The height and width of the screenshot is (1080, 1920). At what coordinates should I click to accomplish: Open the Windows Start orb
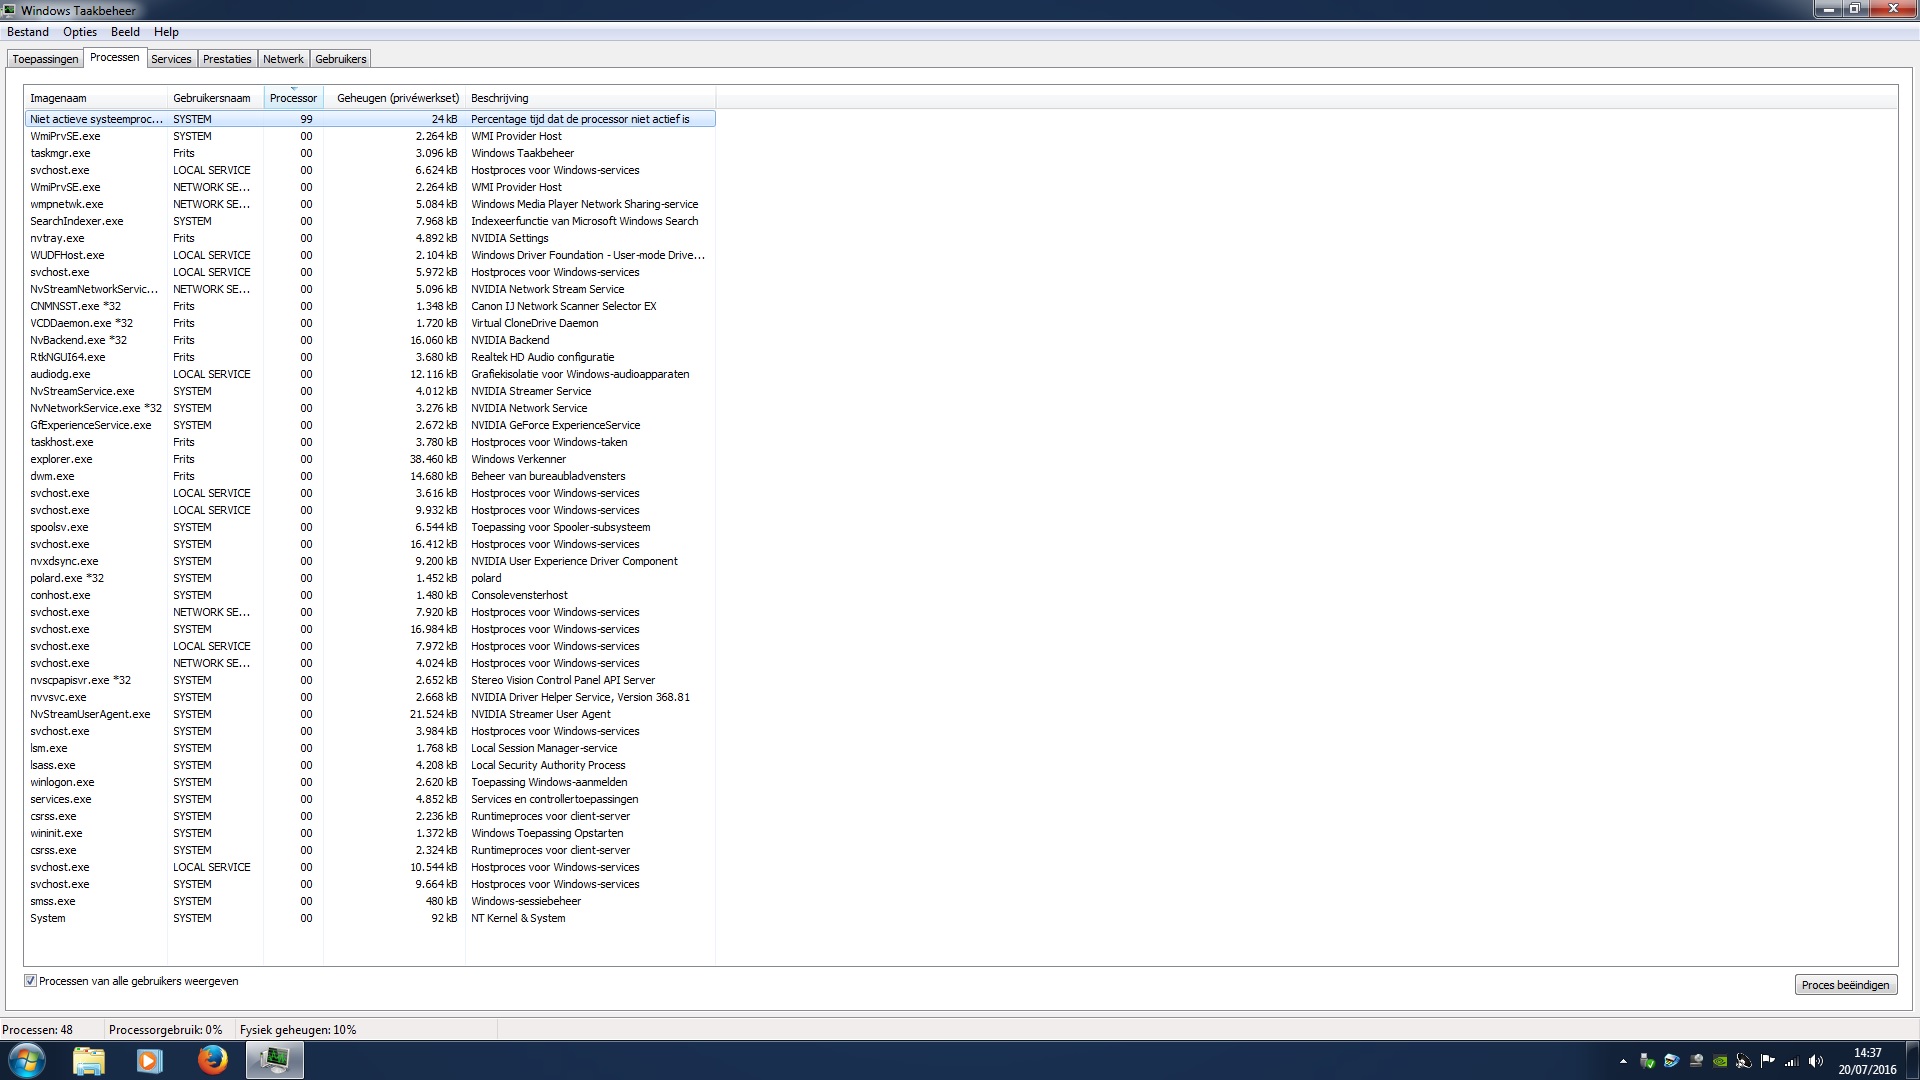click(x=27, y=1060)
